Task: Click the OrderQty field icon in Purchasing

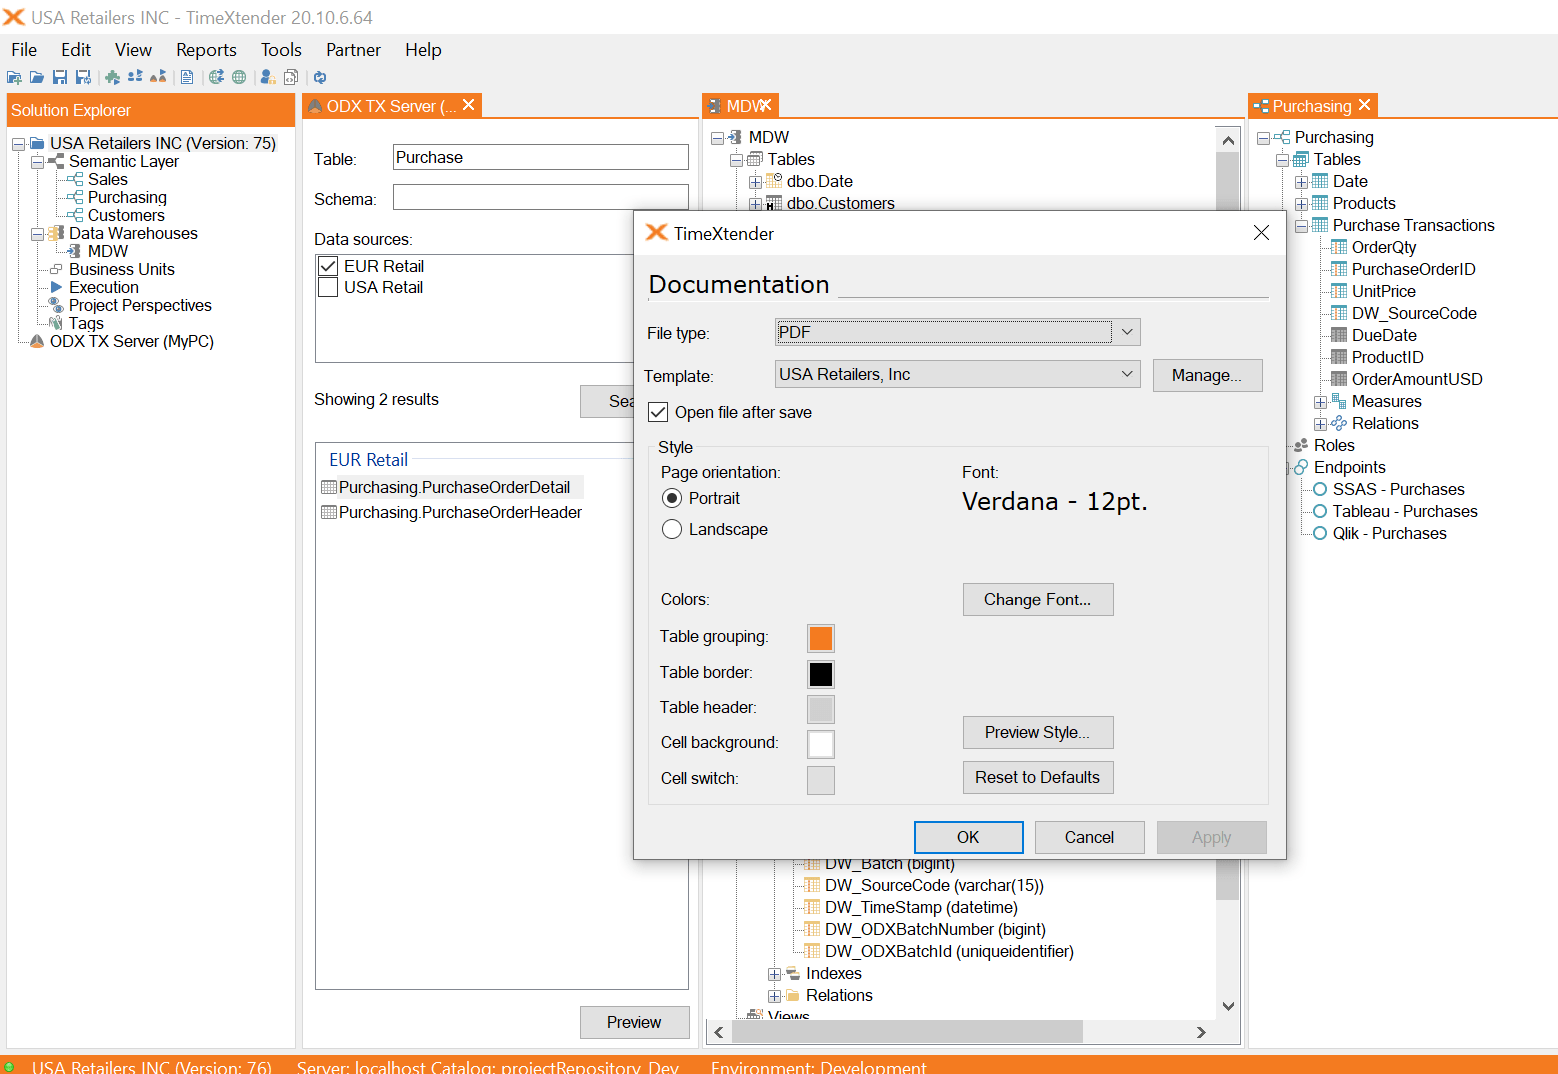Action: pyautogui.click(x=1339, y=247)
